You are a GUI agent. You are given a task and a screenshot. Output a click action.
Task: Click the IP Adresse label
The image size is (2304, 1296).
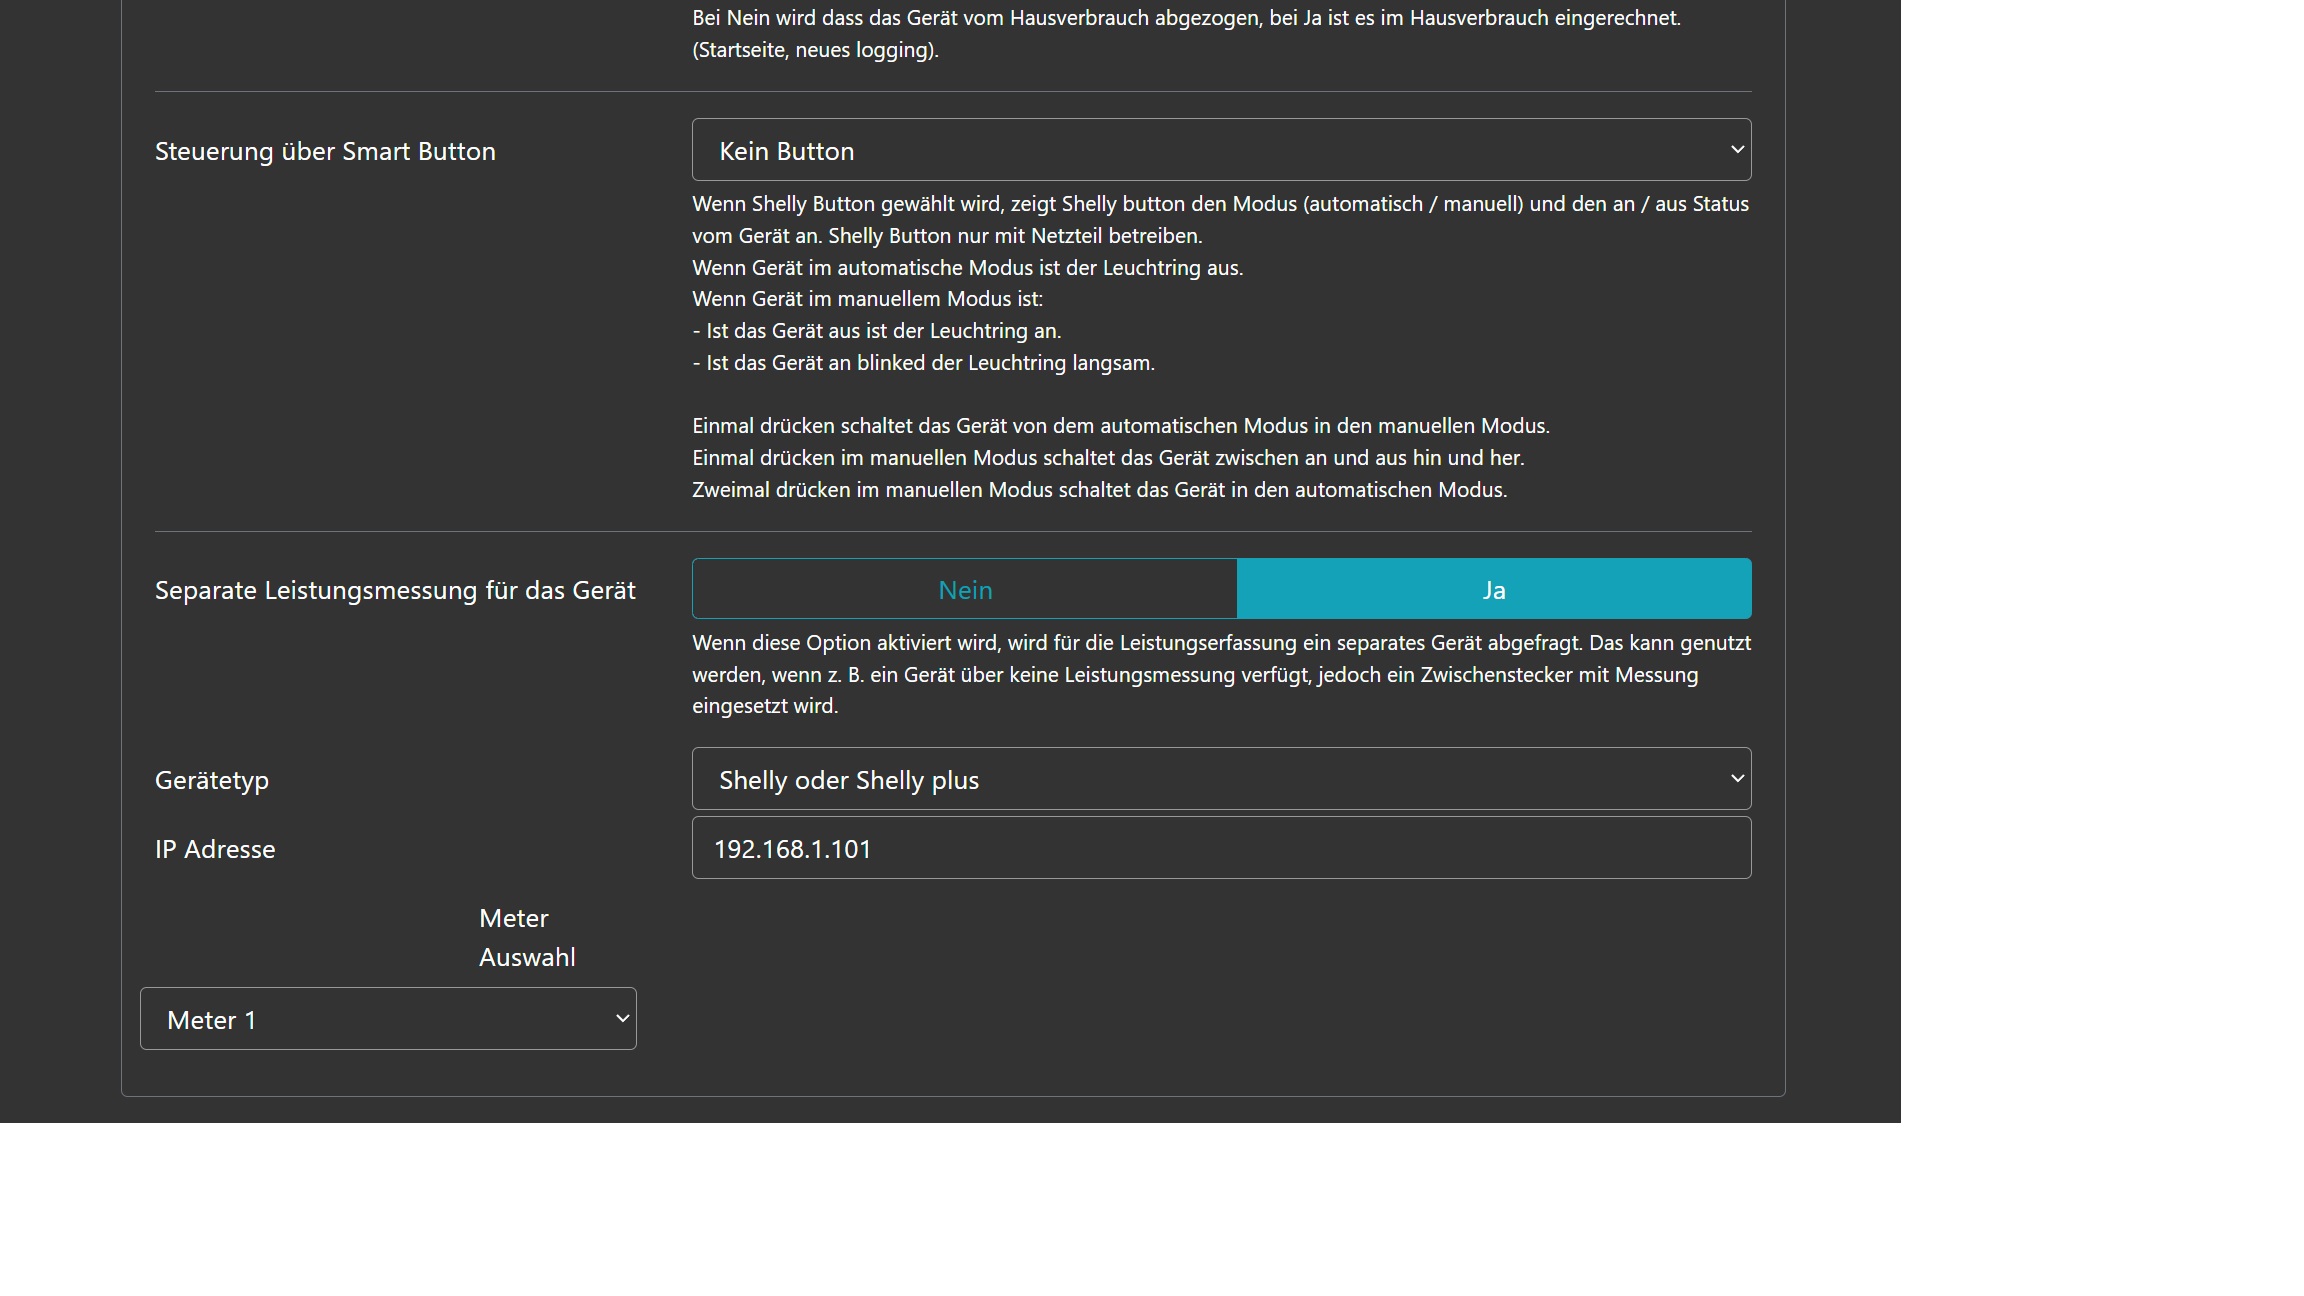(x=215, y=849)
